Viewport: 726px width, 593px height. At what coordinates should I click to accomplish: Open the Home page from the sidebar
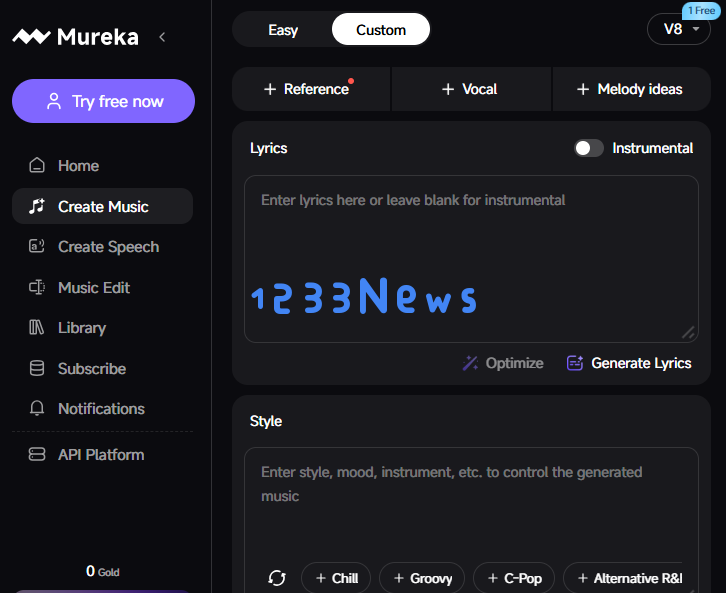(x=77, y=166)
